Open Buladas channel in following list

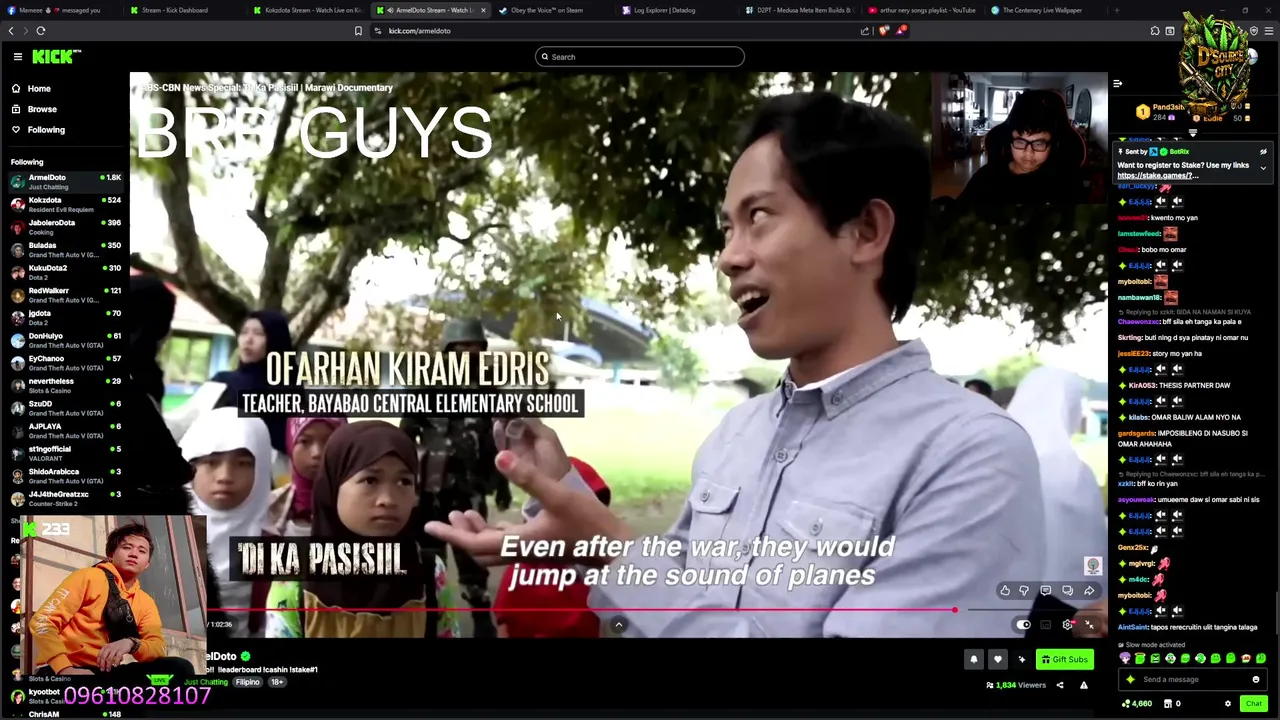pyautogui.click(x=65, y=249)
